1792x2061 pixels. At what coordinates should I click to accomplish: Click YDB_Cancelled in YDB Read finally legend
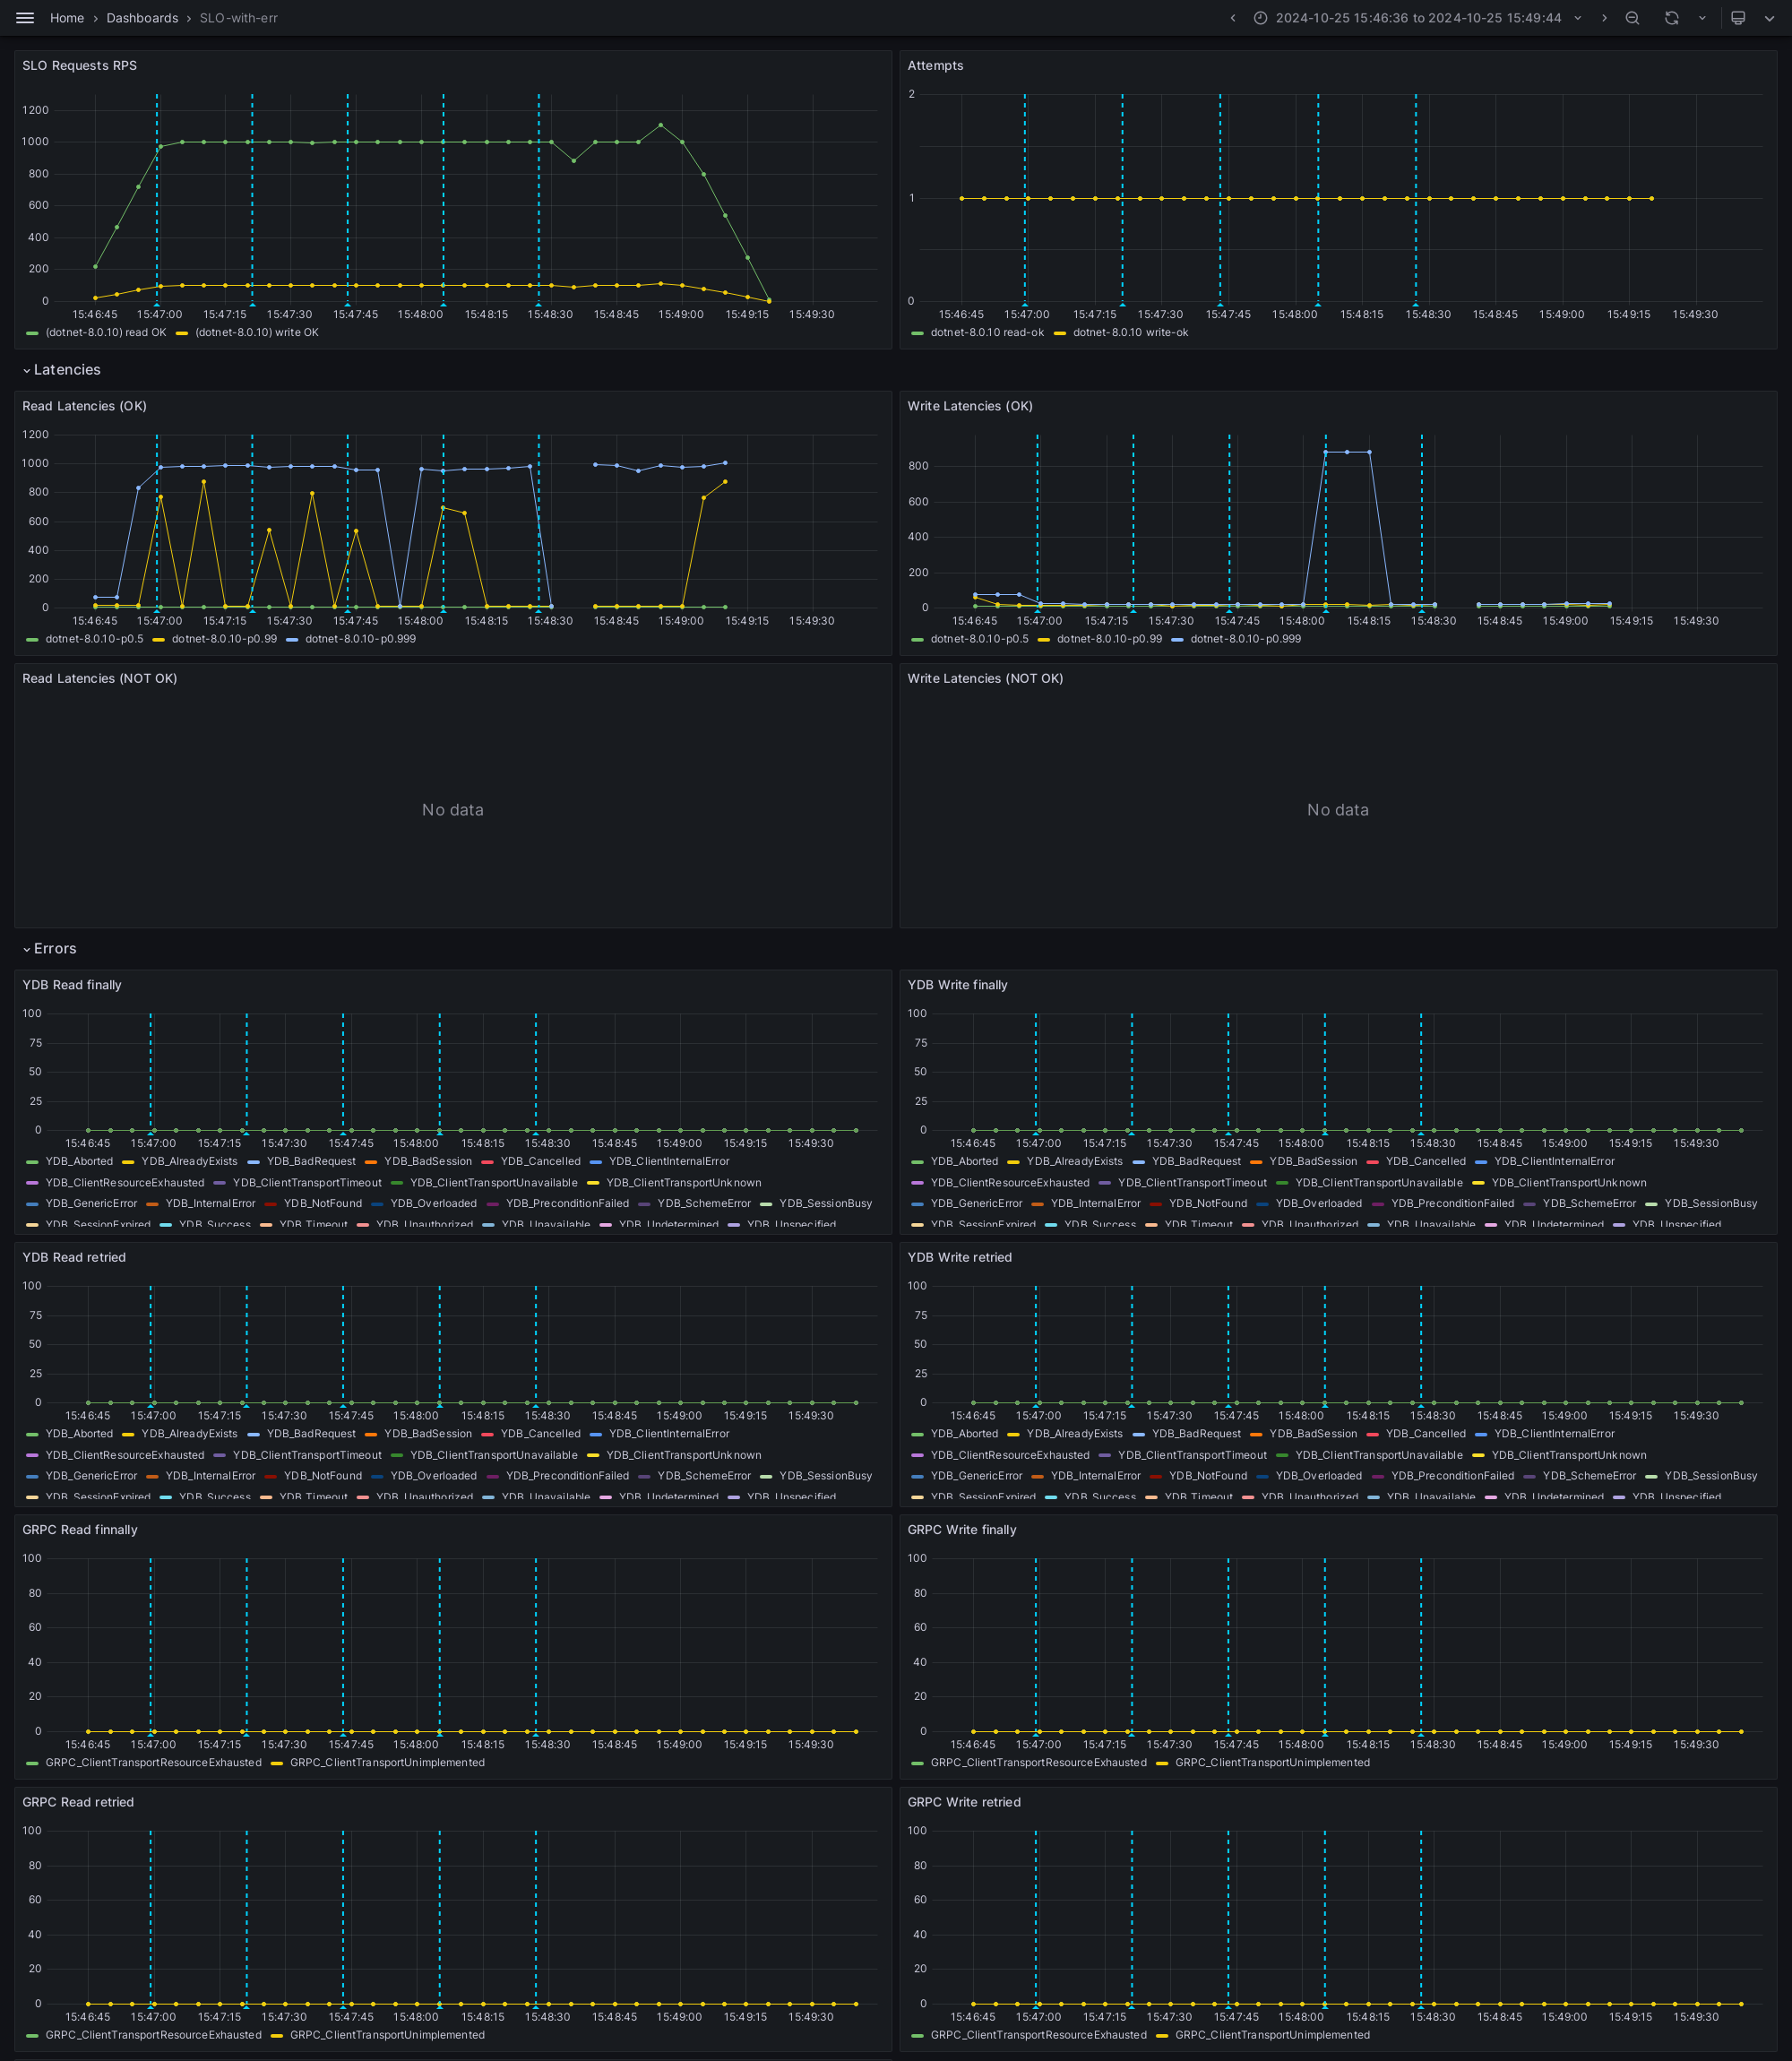click(540, 1162)
